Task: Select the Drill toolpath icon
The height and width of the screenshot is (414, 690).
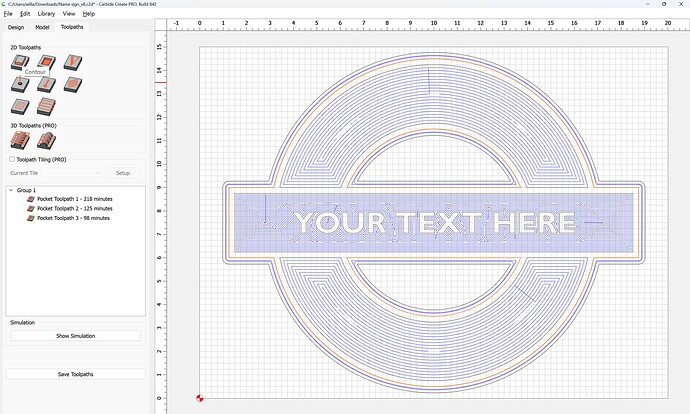Action: [x=19, y=85]
